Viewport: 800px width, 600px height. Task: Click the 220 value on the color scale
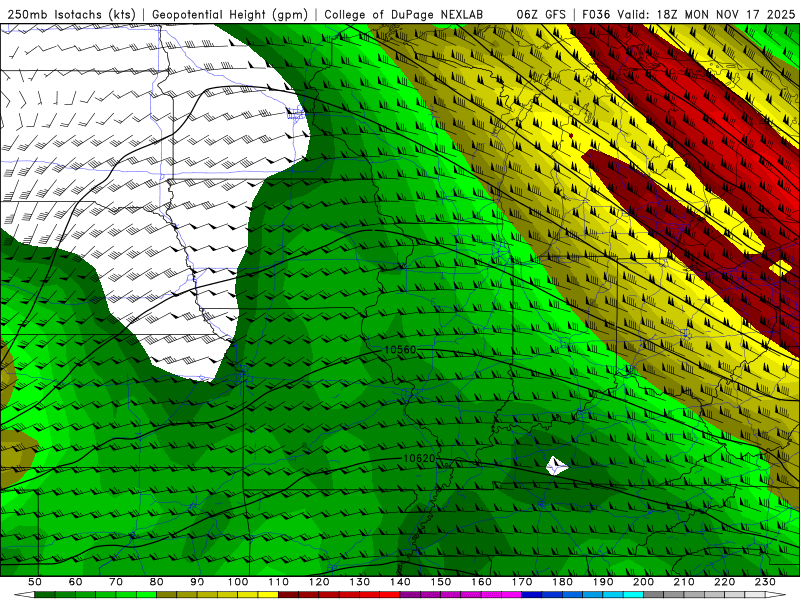click(x=724, y=582)
